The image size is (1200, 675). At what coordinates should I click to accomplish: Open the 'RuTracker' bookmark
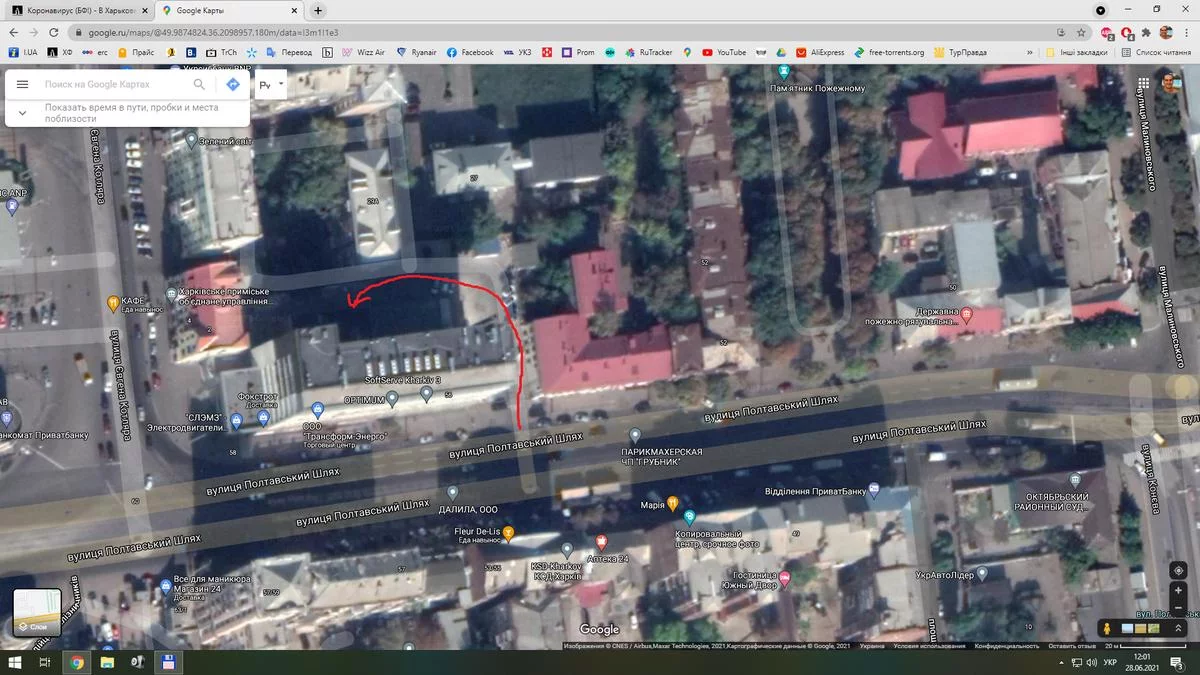pos(648,52)
